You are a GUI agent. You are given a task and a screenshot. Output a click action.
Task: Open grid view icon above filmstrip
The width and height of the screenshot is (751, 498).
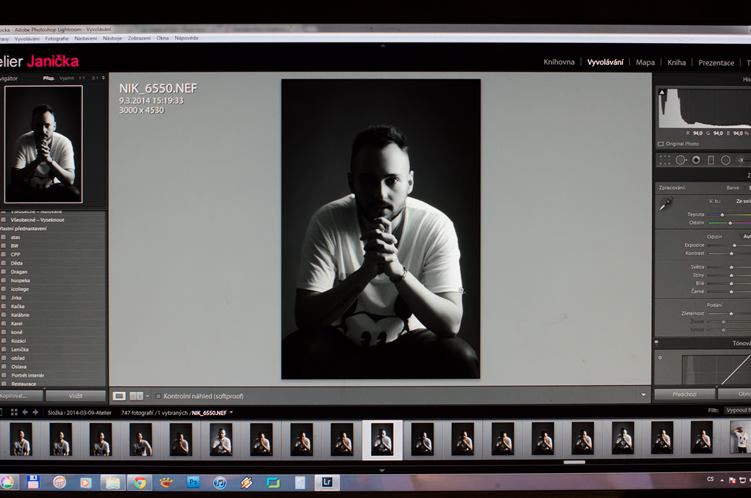pyautogui.click(x=14, y=412)
